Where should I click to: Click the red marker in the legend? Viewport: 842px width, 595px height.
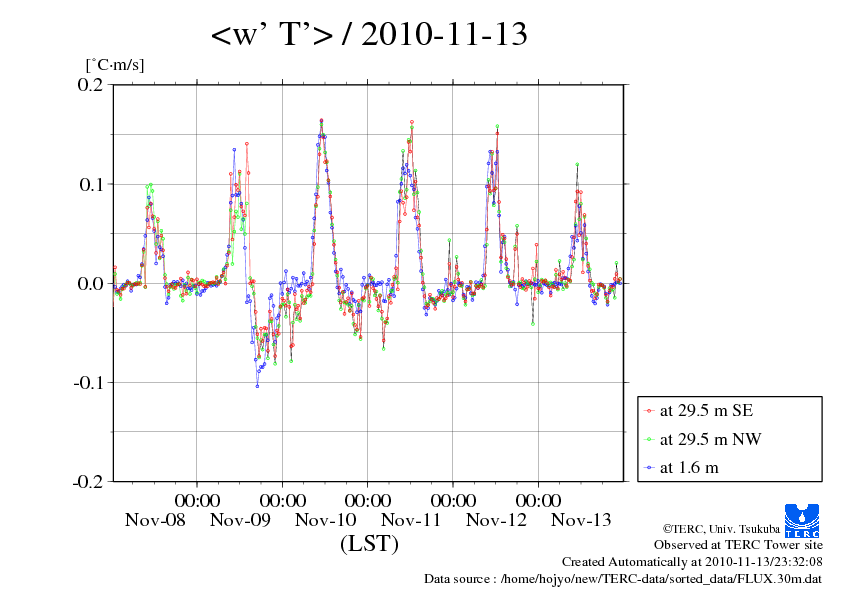(649, 411)
